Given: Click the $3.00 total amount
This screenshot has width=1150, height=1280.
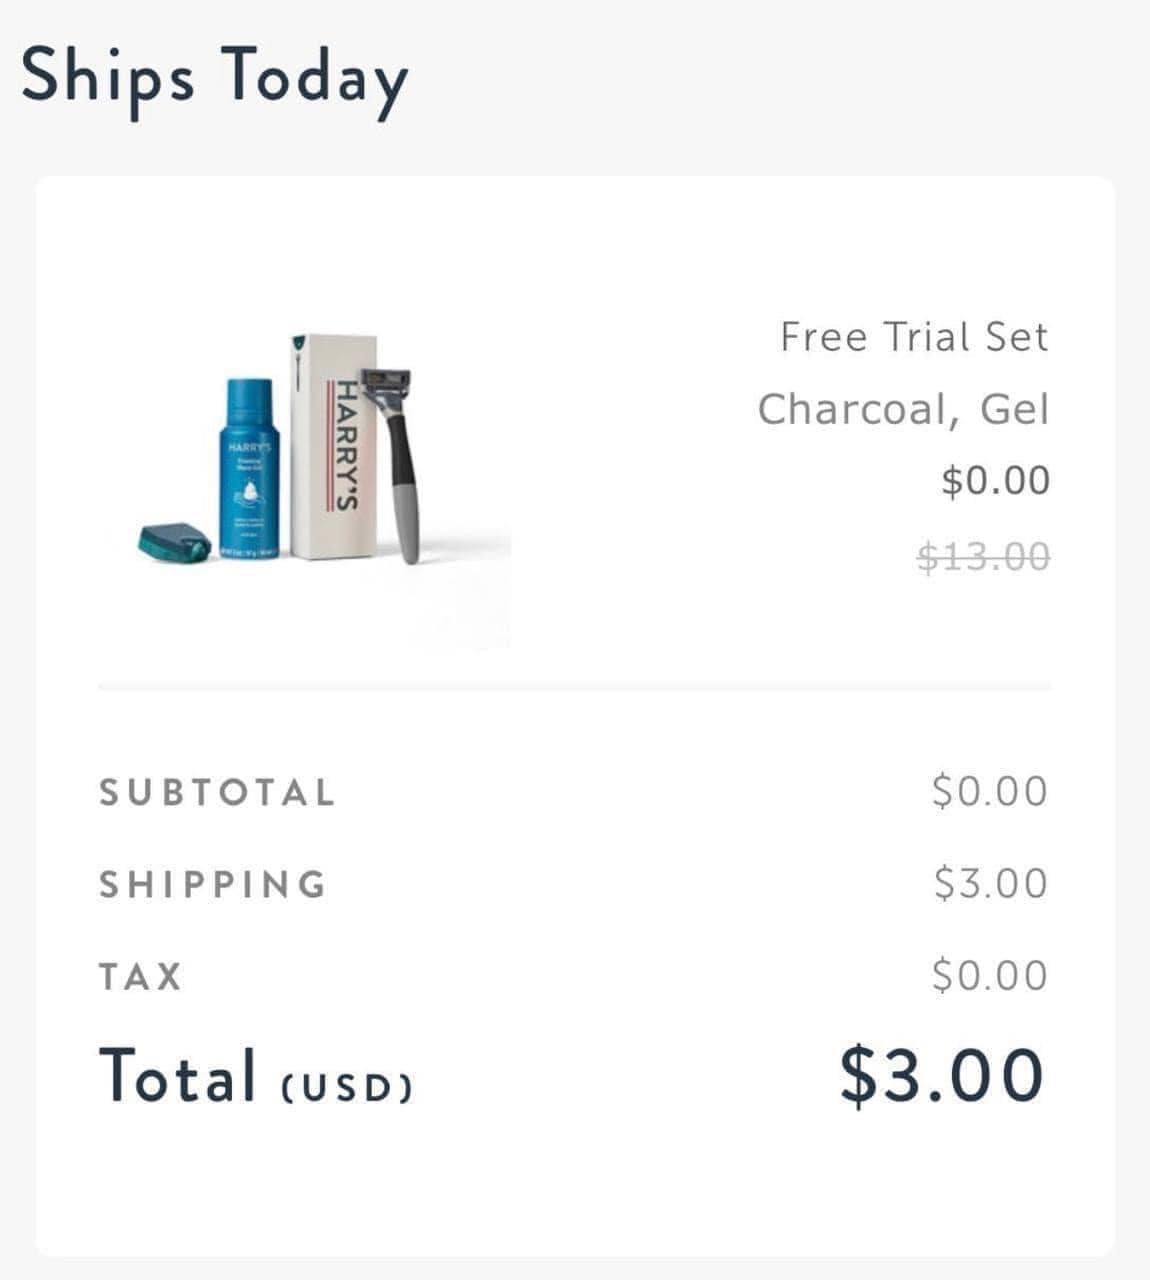Looking at the screenshot, I should coord(942,1075).
